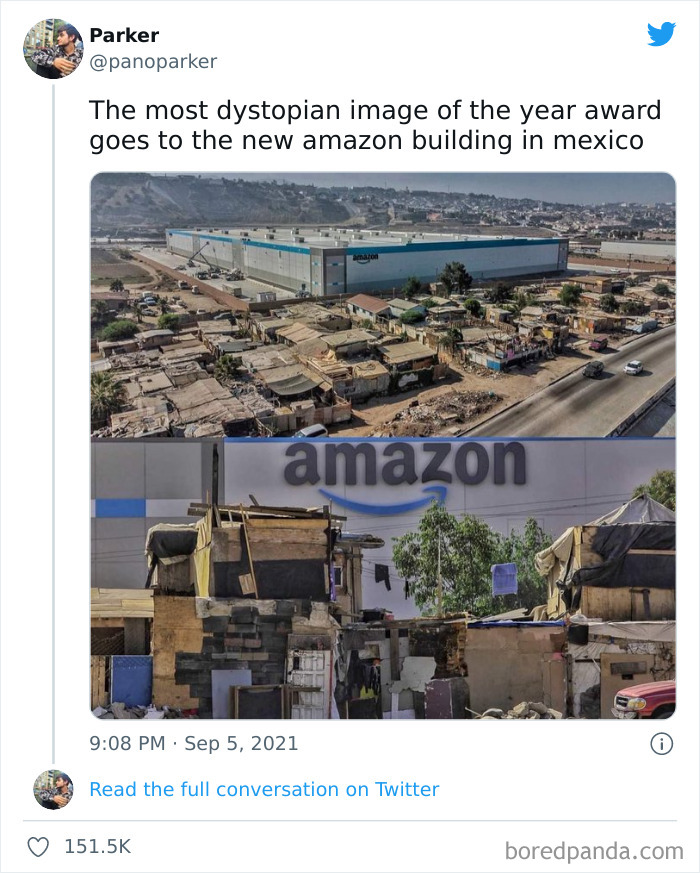Screen dimensions: 700x873
Task: Like the tweet with the heart icon
Action: click(x=38, y=847)
